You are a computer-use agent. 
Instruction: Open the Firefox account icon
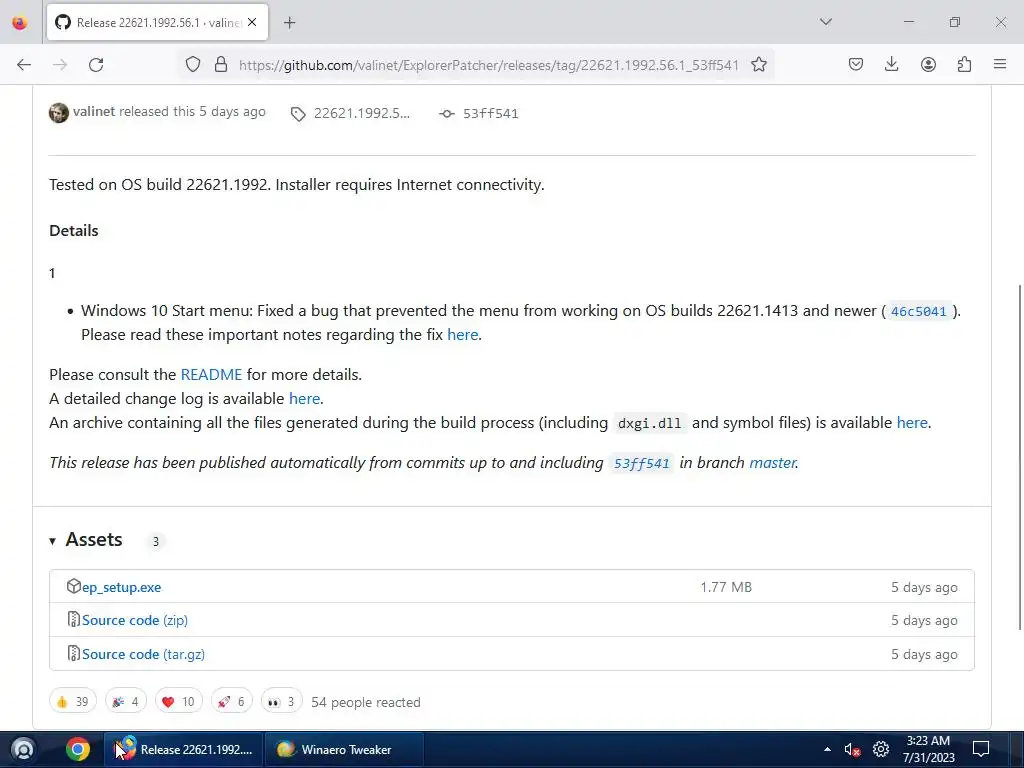click(x=928, y=64)
